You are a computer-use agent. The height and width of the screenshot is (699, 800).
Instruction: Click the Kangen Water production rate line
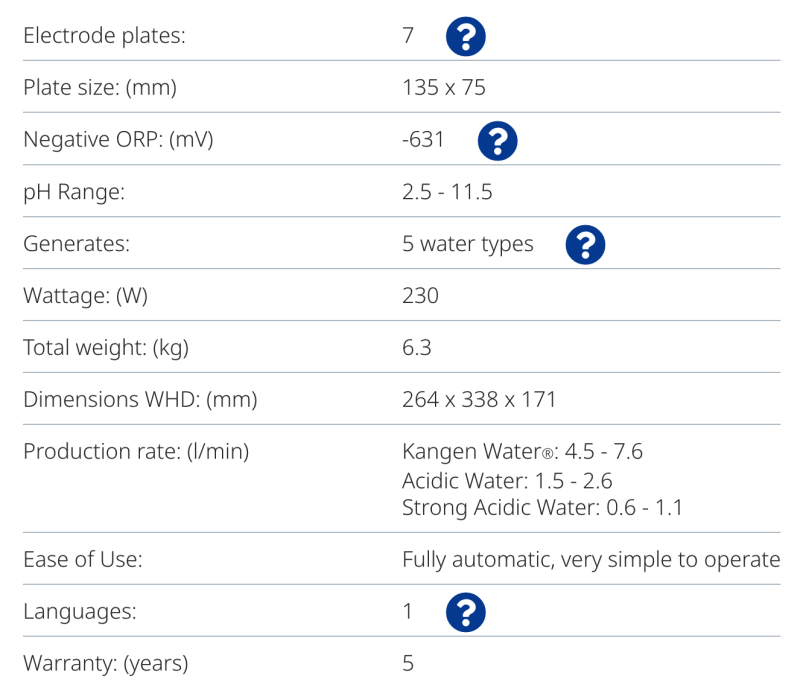tap(522, 452)
